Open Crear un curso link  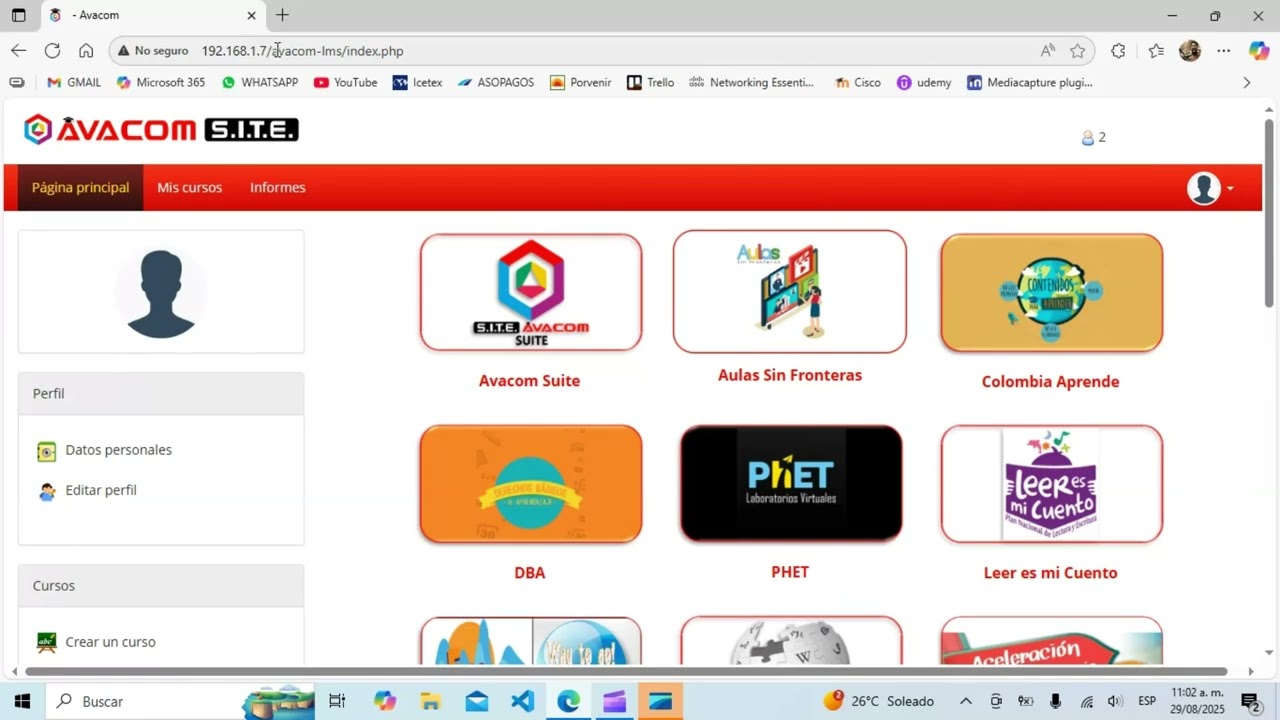tap(110, 642)
